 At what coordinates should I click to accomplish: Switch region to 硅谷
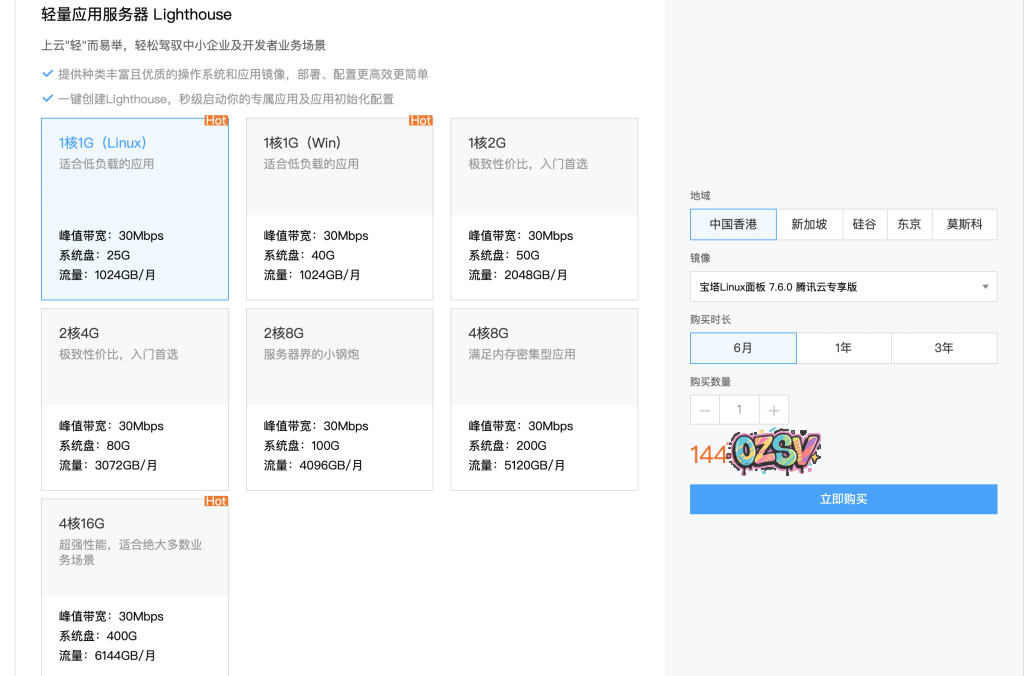pyautogui.click(x=864, y=224)
